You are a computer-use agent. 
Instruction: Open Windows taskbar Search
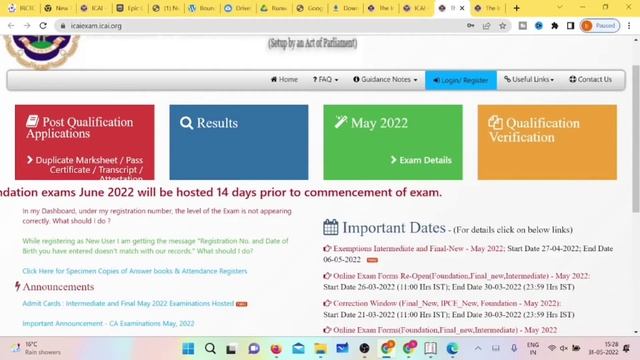pos(210,349)
